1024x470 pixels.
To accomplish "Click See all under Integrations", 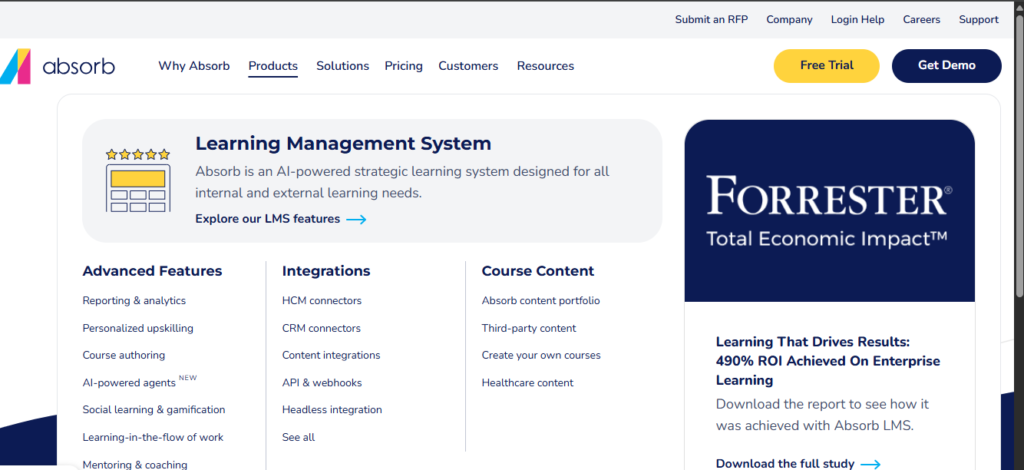I will [x=298, y=437].
